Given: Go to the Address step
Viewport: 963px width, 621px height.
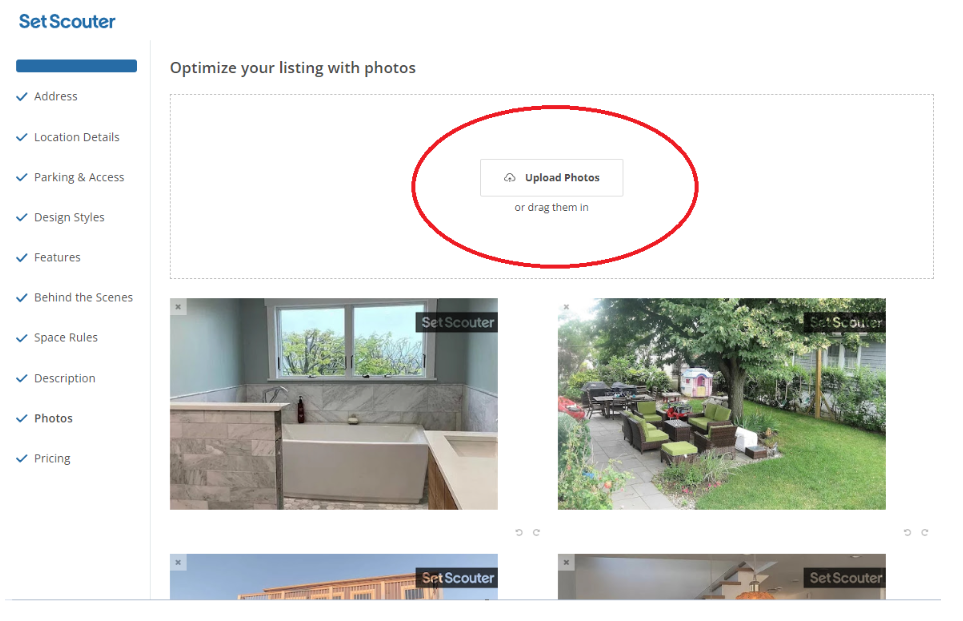Looking at the screenshot, I should coord(56,96).
